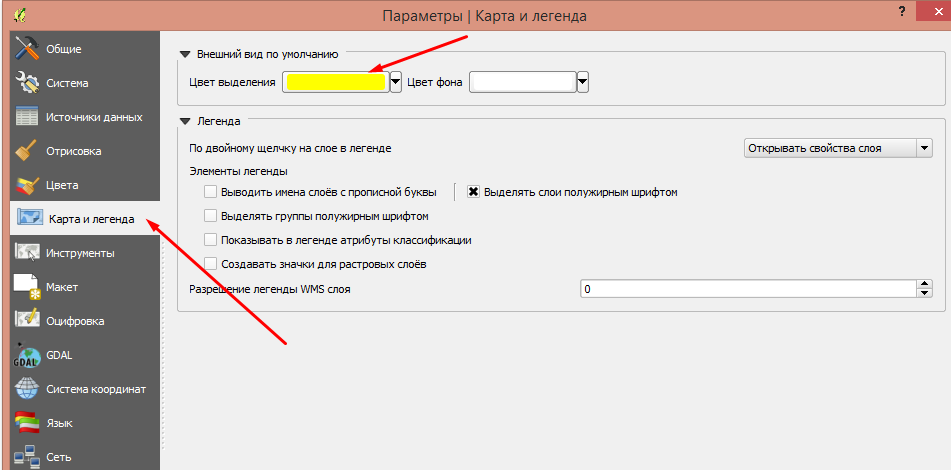
Task: Click Разрешение легенды WMS слоя value field
Action: (x=747, y=289)
